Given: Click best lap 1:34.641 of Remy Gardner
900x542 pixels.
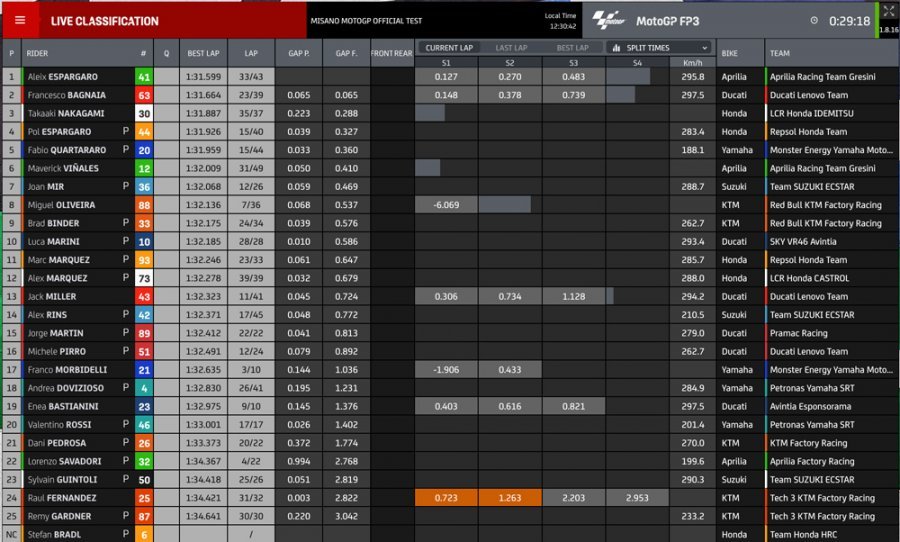Looking at the screenshot, I should click(203, 516).
